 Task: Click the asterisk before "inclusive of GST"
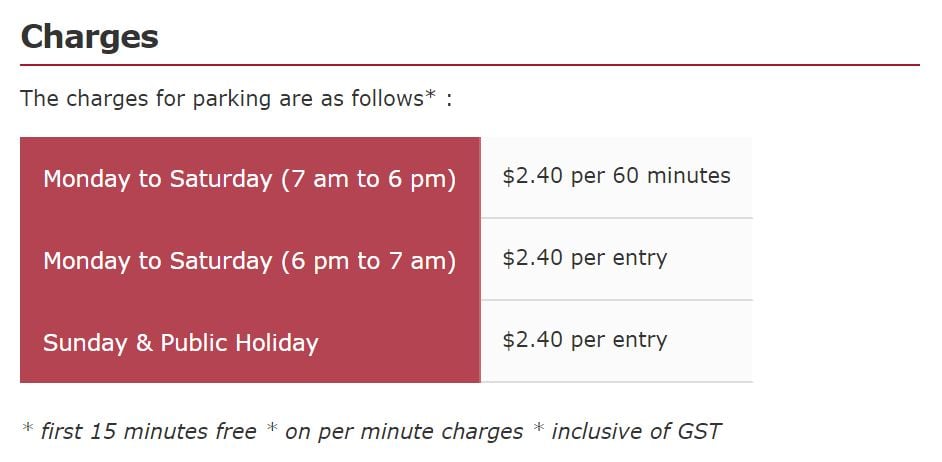coord(538,429)
